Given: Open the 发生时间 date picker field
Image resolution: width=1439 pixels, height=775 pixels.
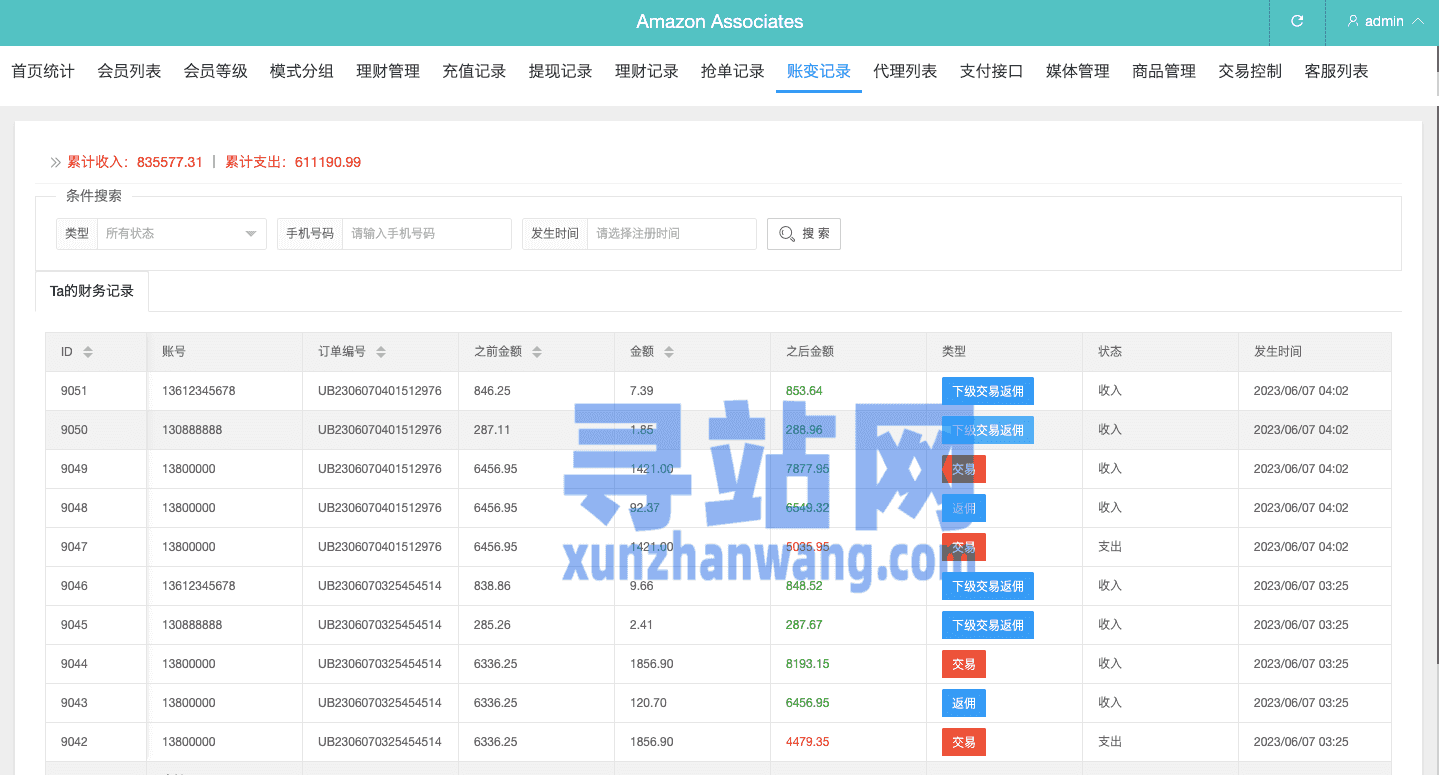Looking at the screenshot, I should 670,234.
